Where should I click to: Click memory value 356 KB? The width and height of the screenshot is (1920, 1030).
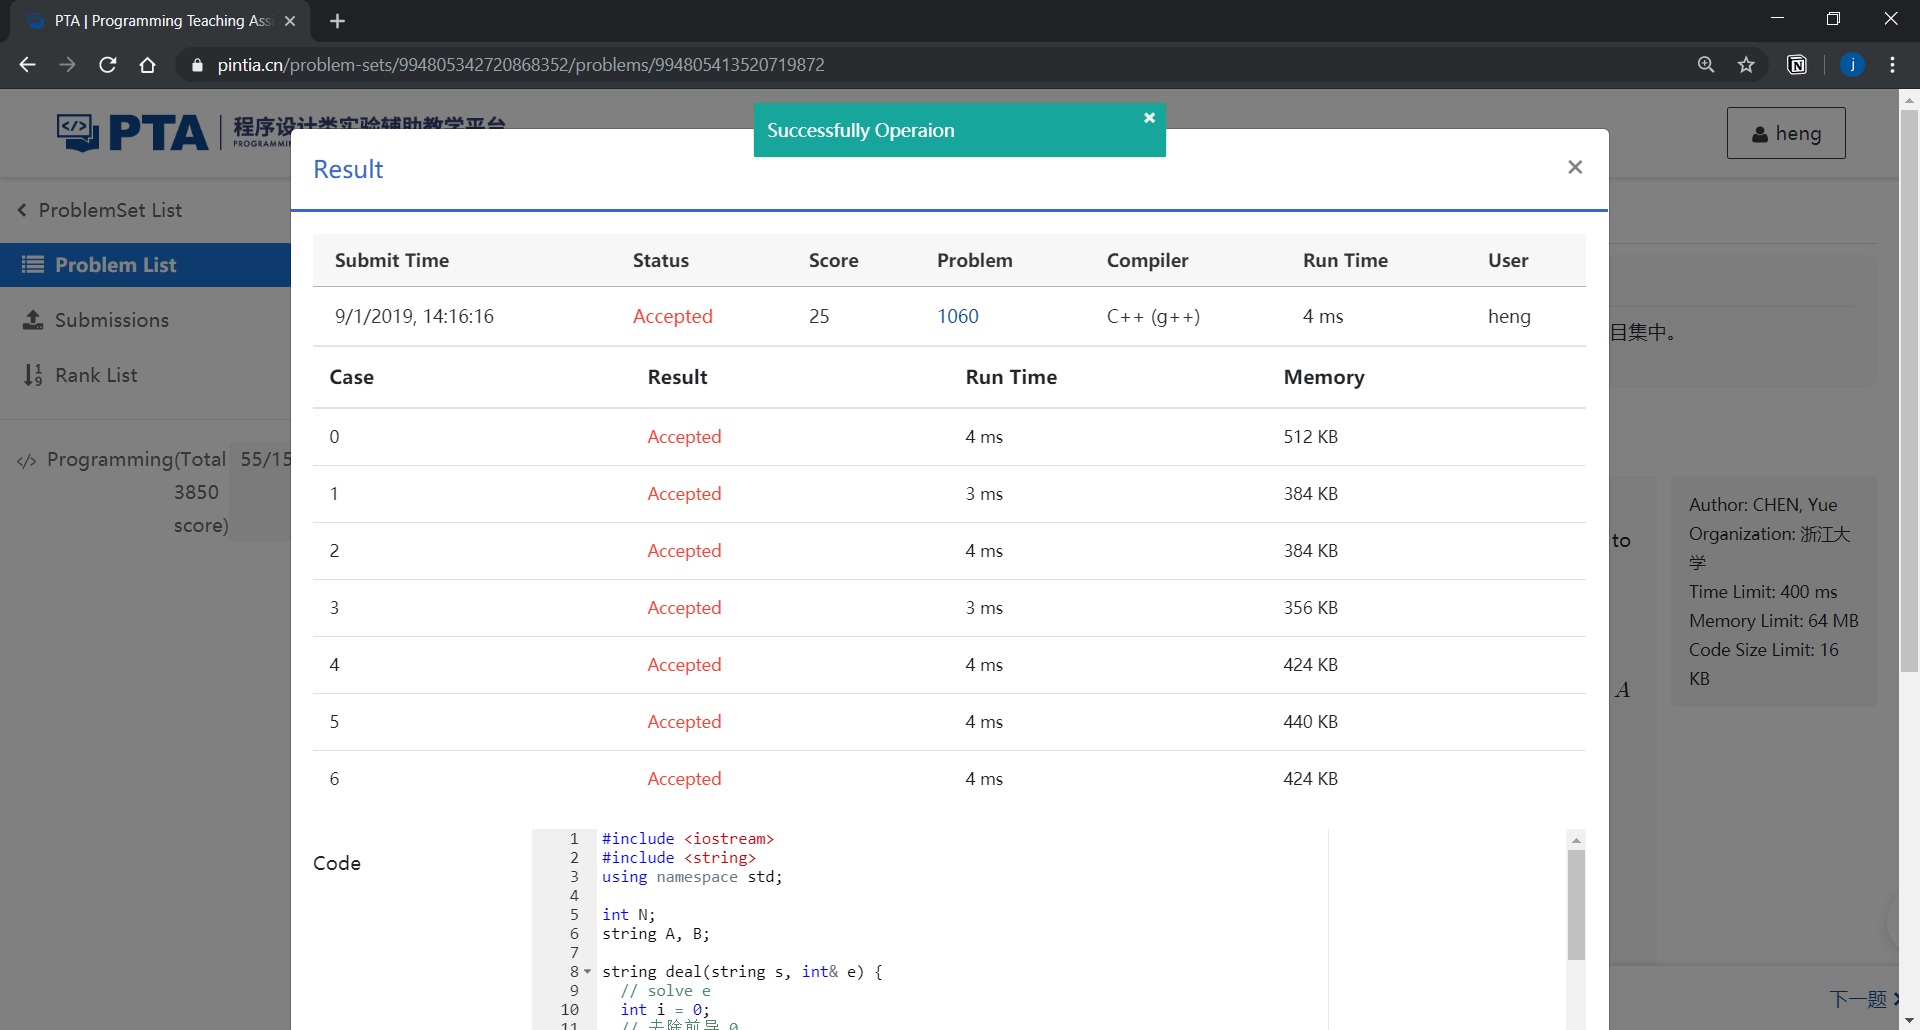[1310, 608]
